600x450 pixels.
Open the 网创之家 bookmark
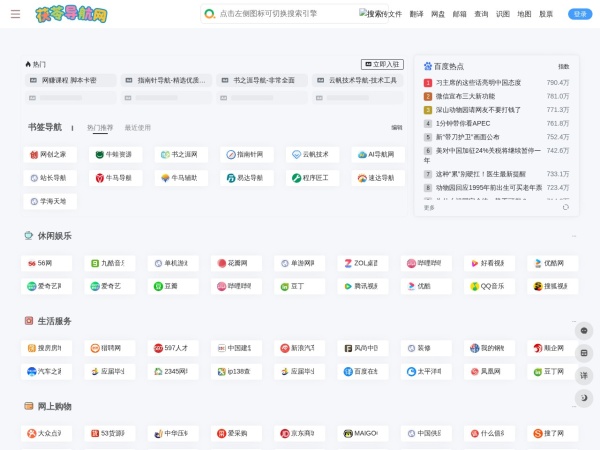pyautogui.click(x=50, y=155)
